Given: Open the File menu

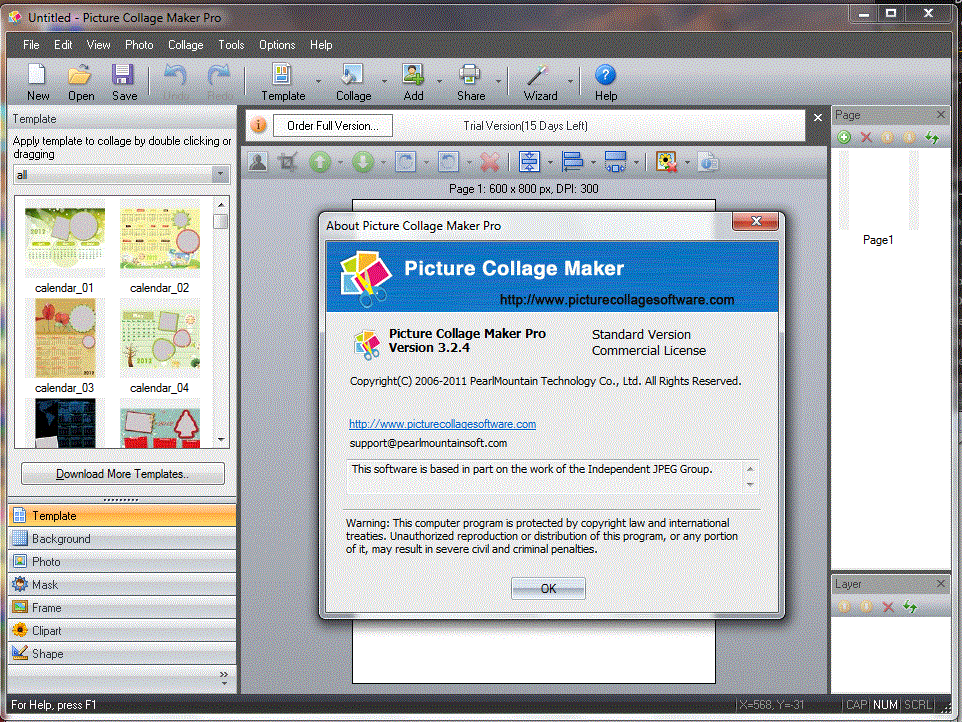Looking at the screenshot, I should [x=31, y=45].
